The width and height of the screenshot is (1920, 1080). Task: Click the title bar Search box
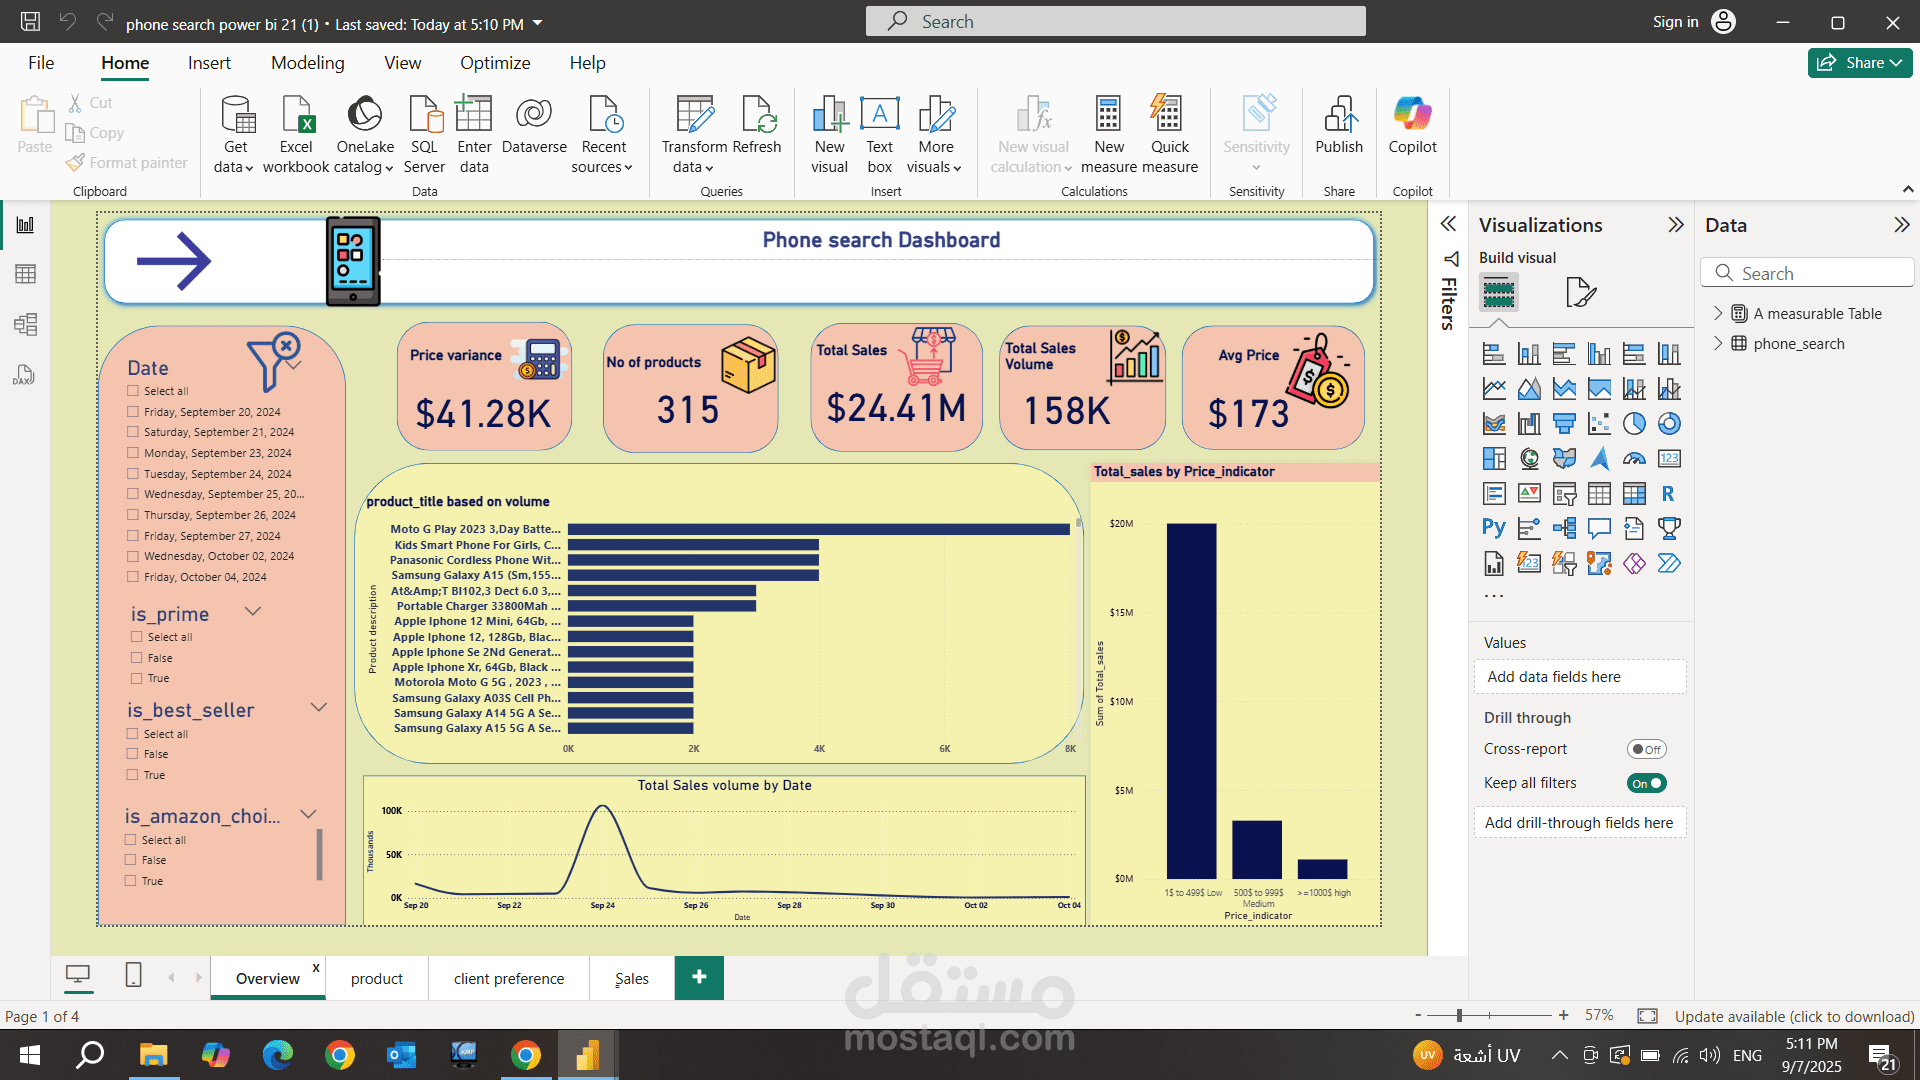pyautogui.click(x=1115, y=21)
